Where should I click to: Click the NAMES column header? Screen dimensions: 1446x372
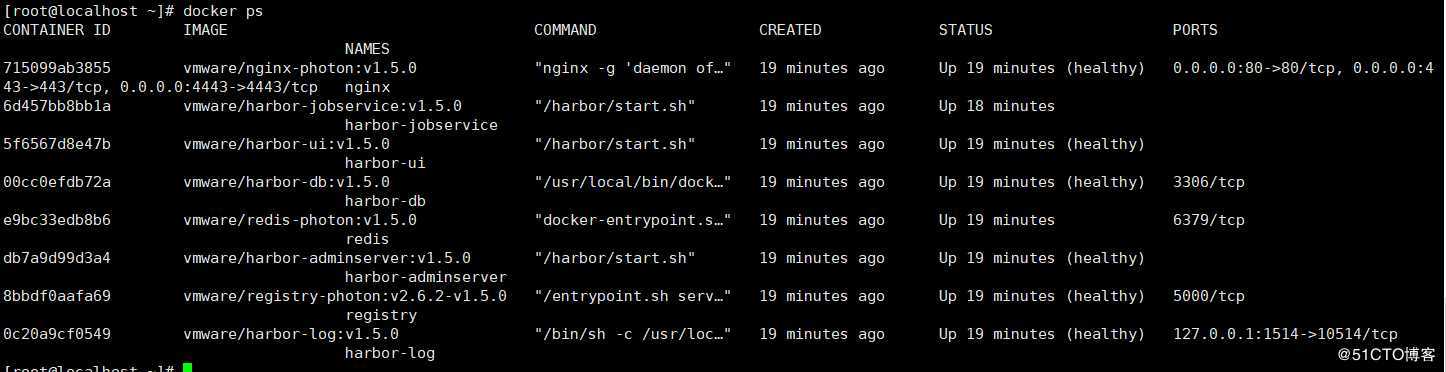(367, 49)
